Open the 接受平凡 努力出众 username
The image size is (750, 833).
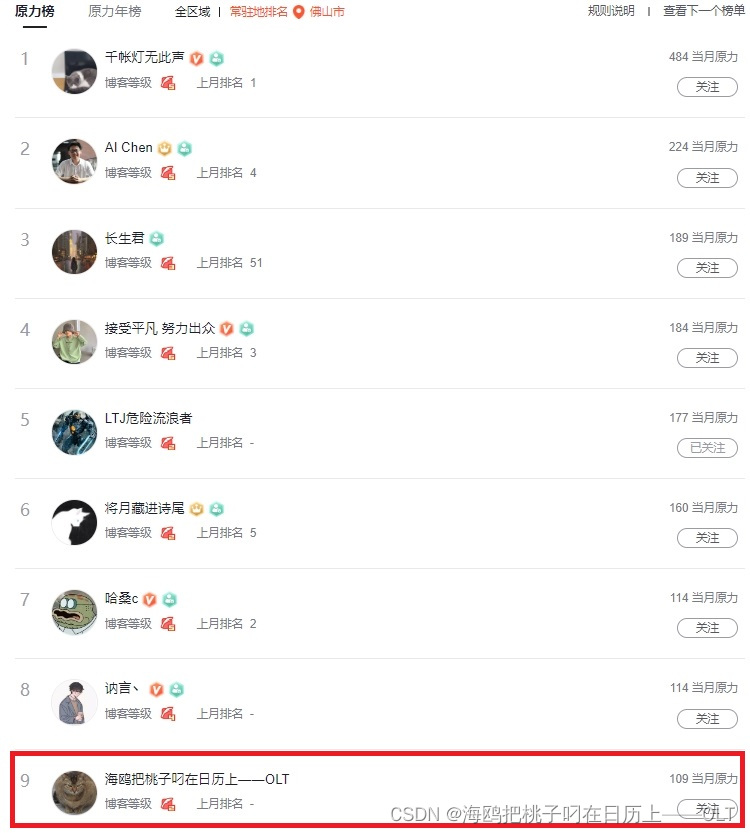click(x=159, y=328)
